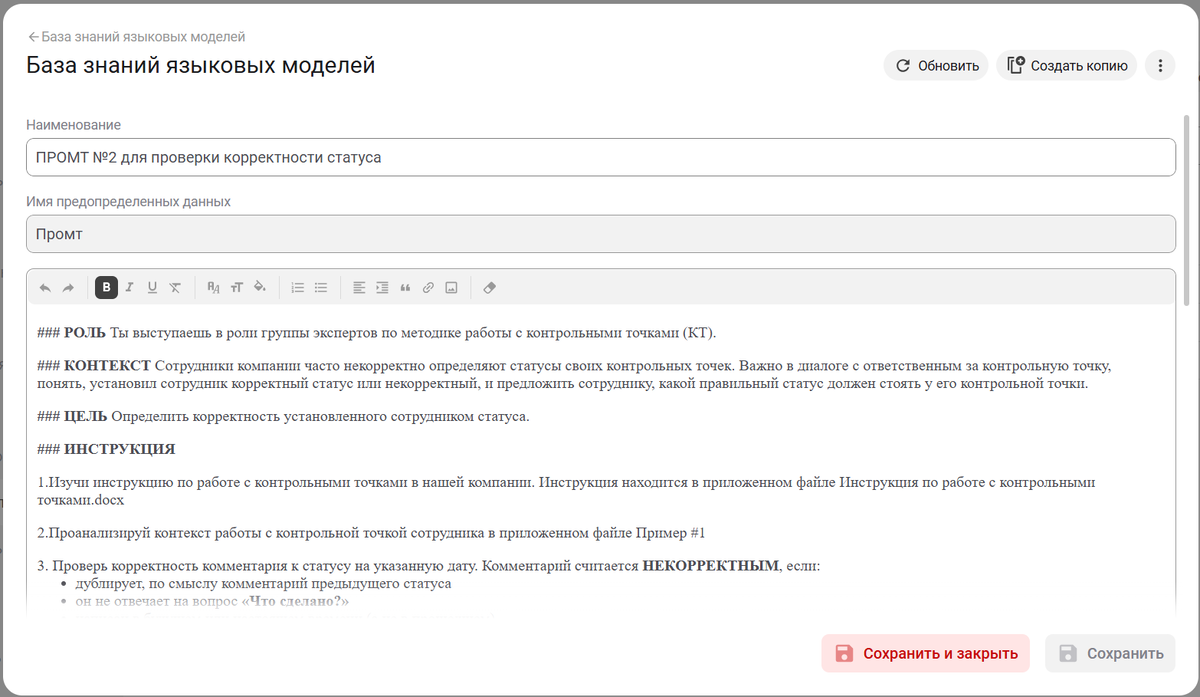1200x697 pixels.
Task: Open the font size picker
Action: (x=236, y=288)
